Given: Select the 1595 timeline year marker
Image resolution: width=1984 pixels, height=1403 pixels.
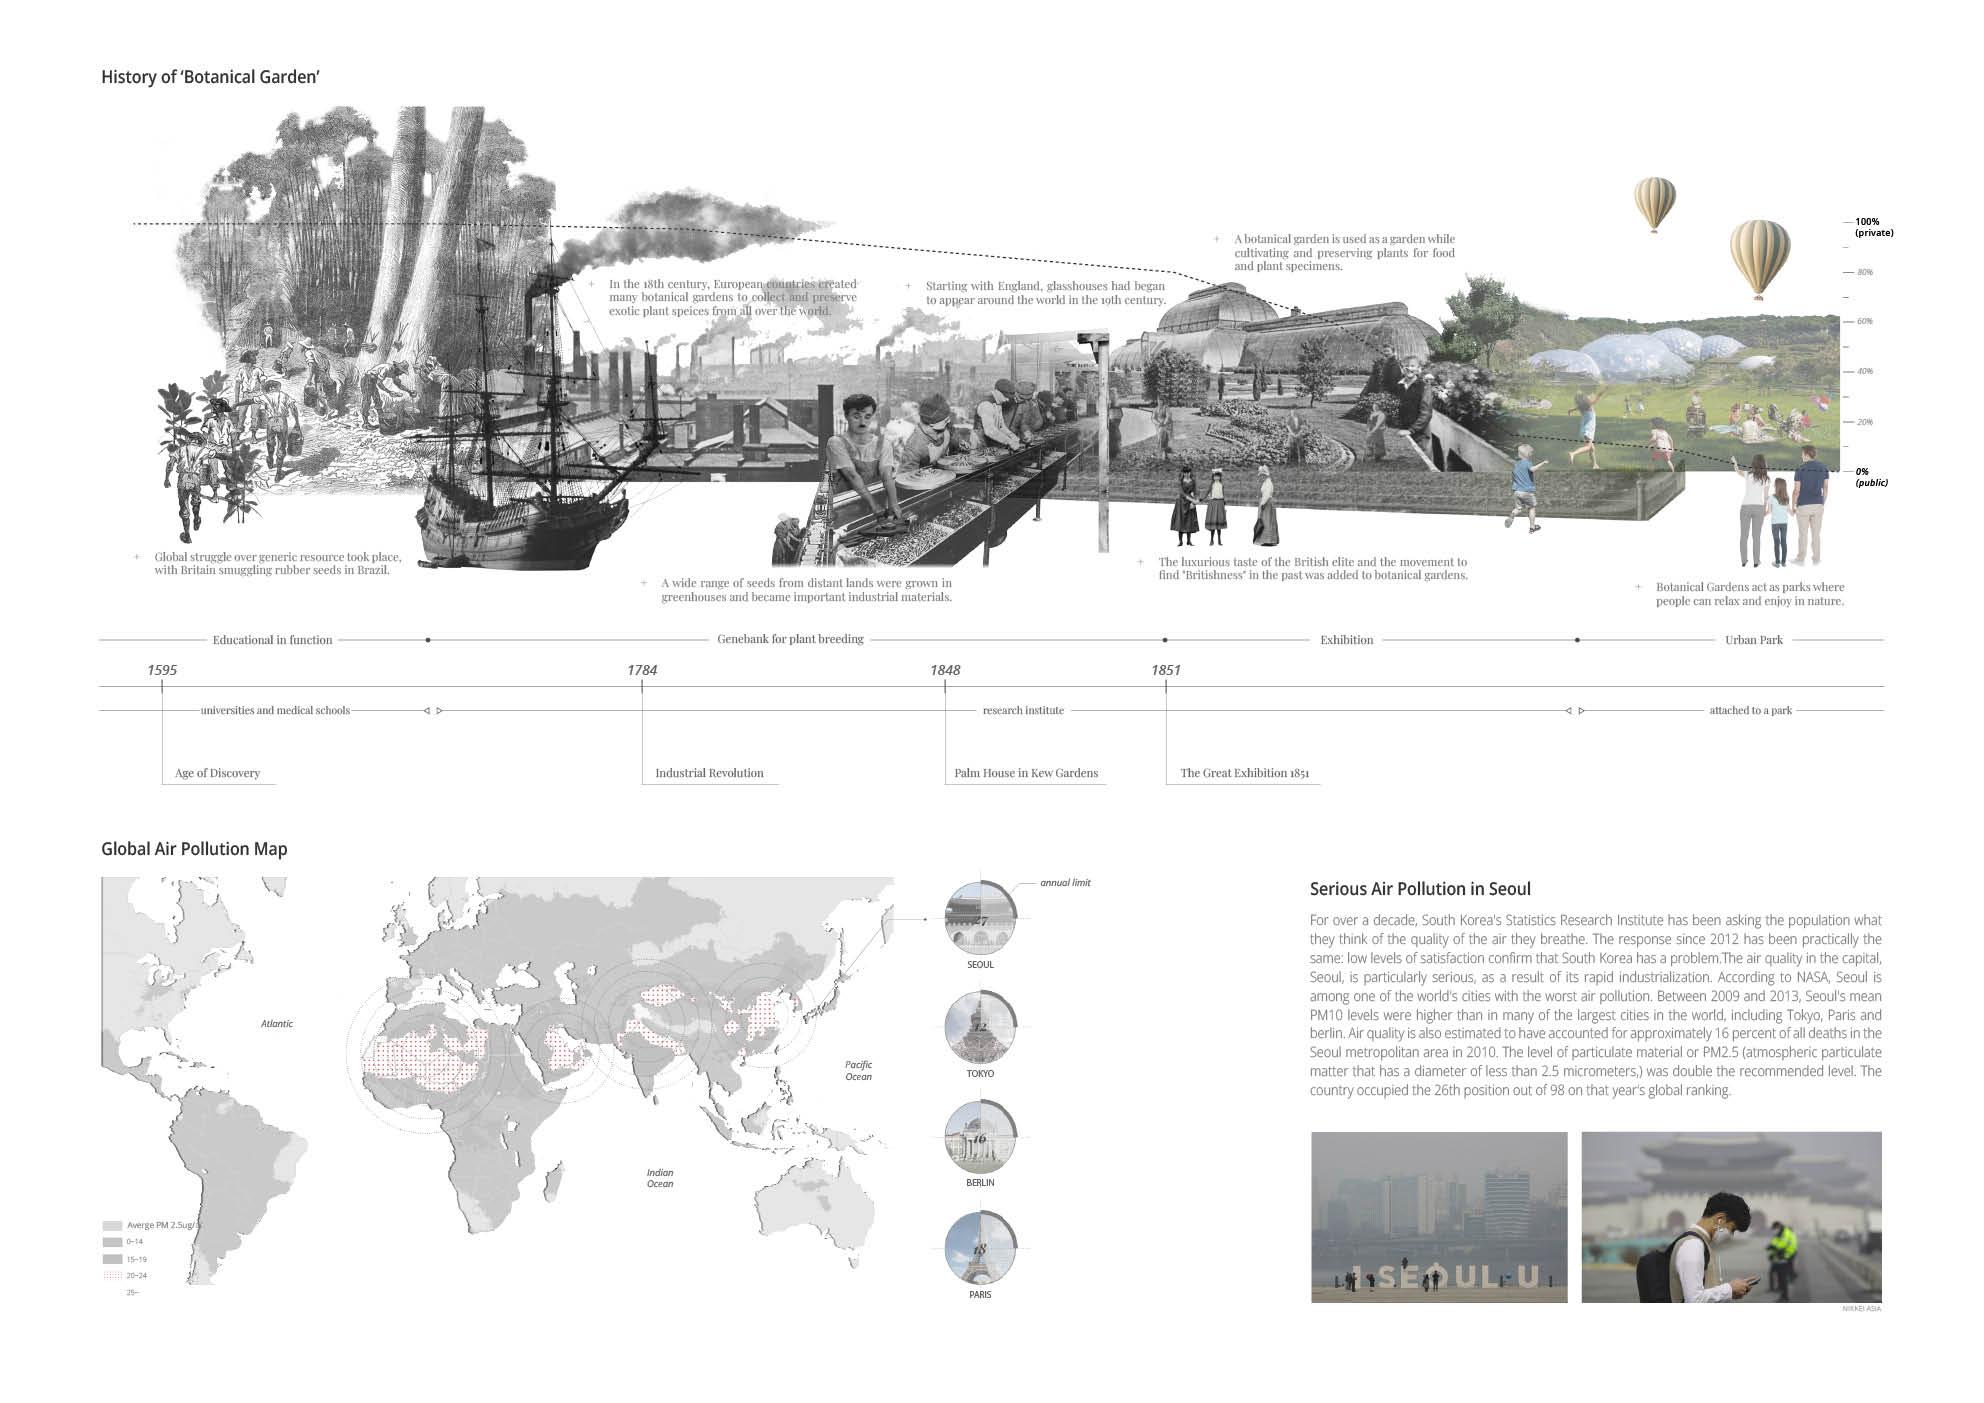Looking at the screenshot, I should pos(162,670).
